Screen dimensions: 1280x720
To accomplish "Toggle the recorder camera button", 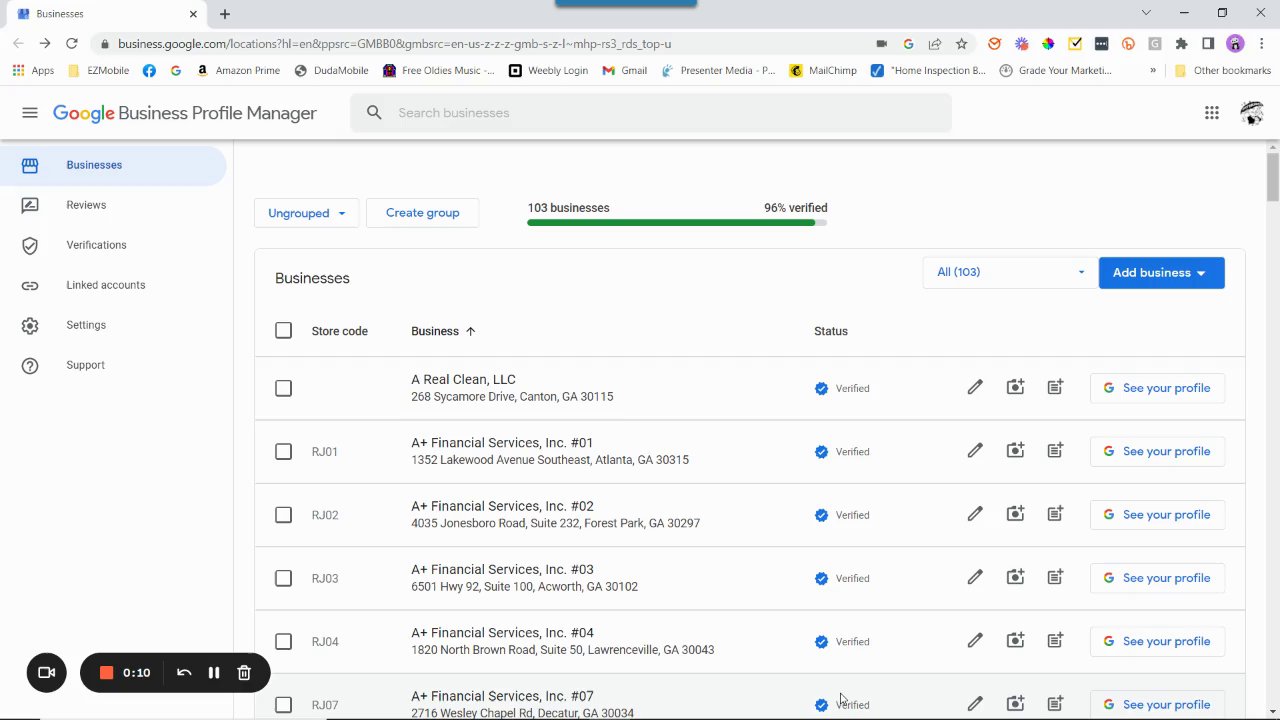I will (46, 673).
